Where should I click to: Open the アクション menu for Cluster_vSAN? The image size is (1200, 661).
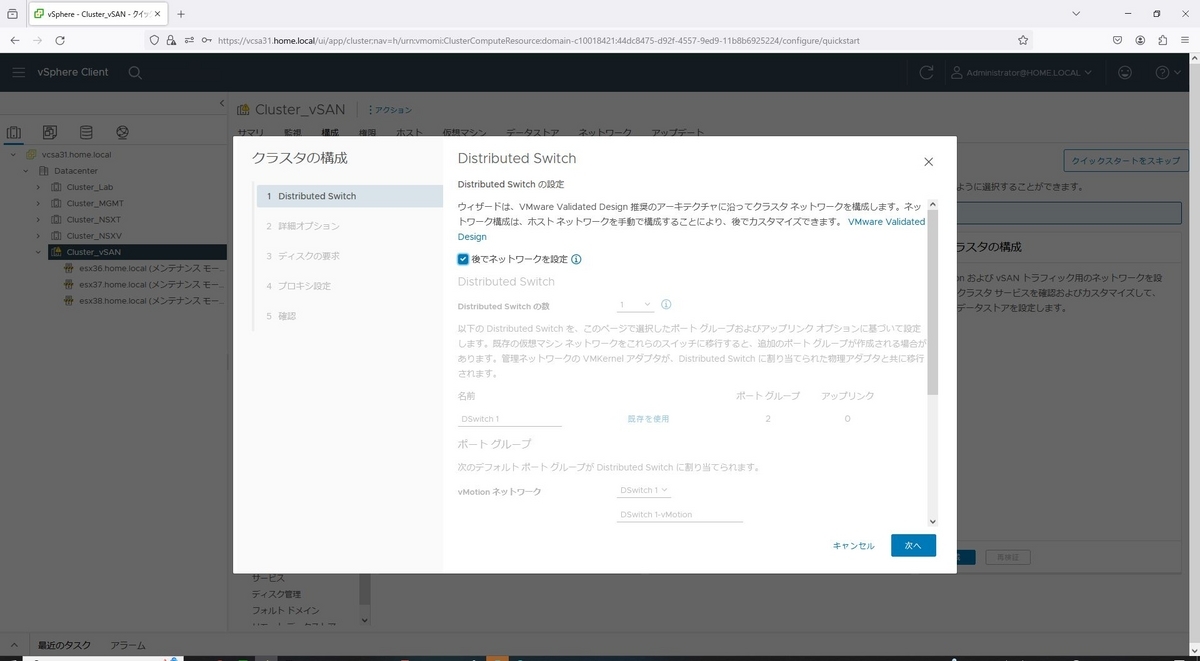(390, 110)
